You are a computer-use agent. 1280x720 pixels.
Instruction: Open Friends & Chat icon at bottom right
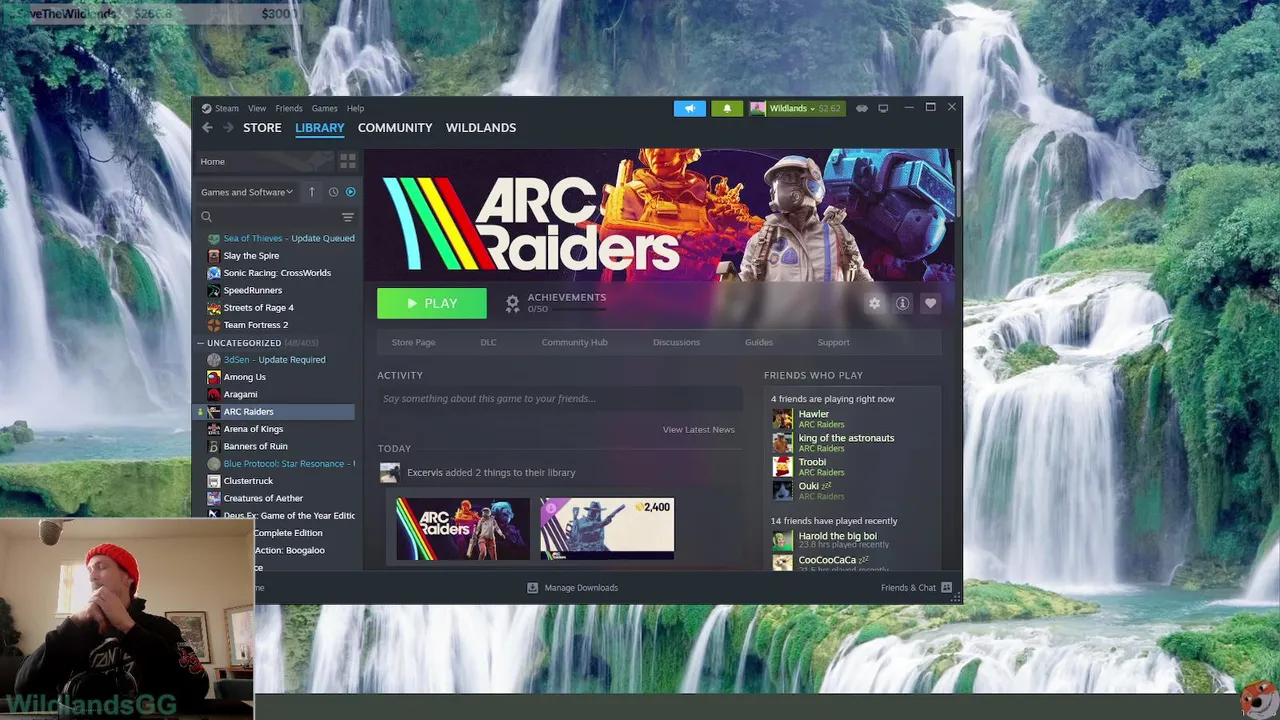tap(946, 588)
